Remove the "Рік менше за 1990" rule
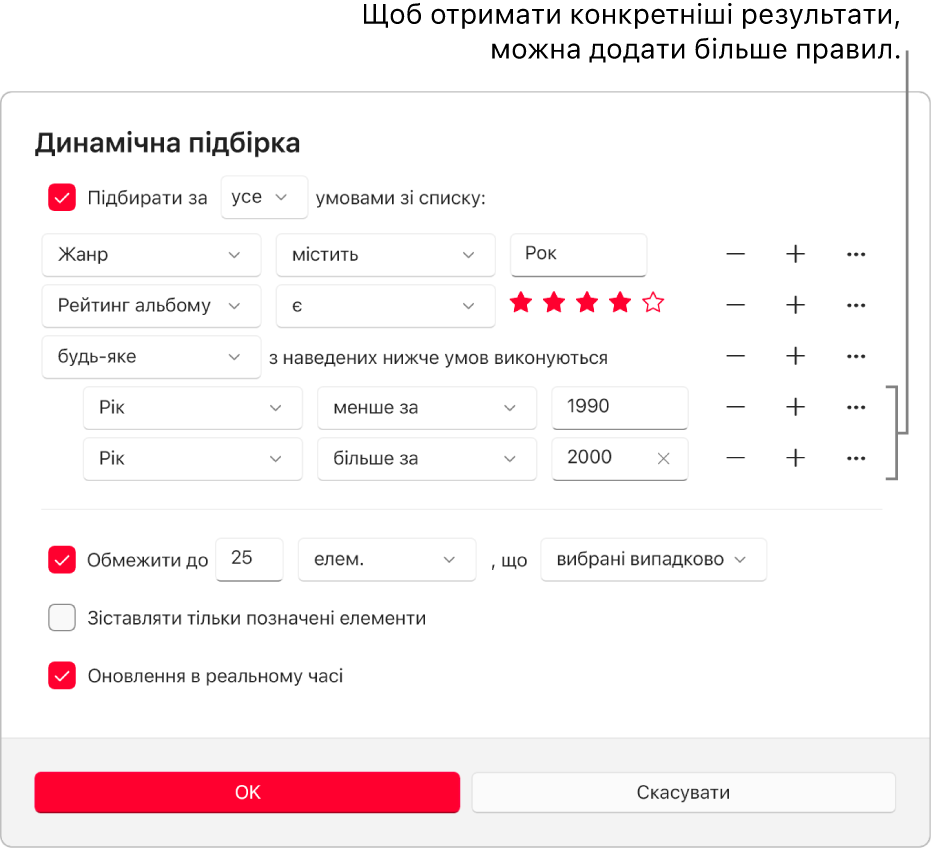The image size is (934, 849). click(x=735, y=408)
